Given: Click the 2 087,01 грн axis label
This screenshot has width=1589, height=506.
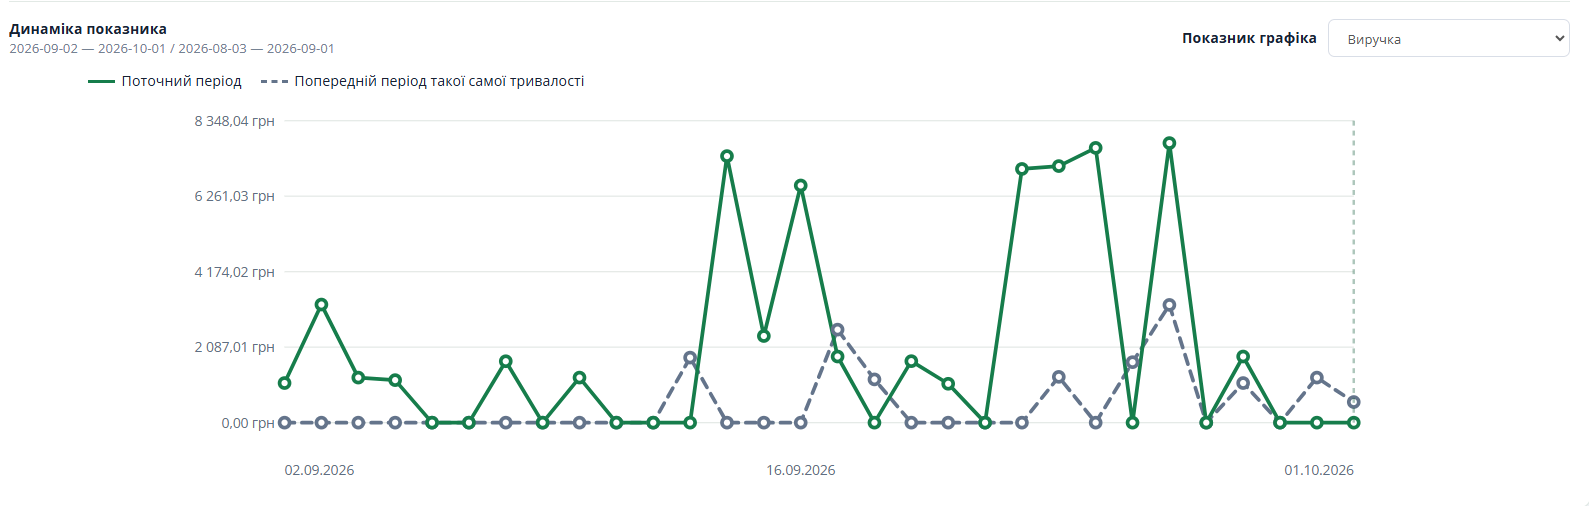Looking at the screenshot, I should coord(234,347).
